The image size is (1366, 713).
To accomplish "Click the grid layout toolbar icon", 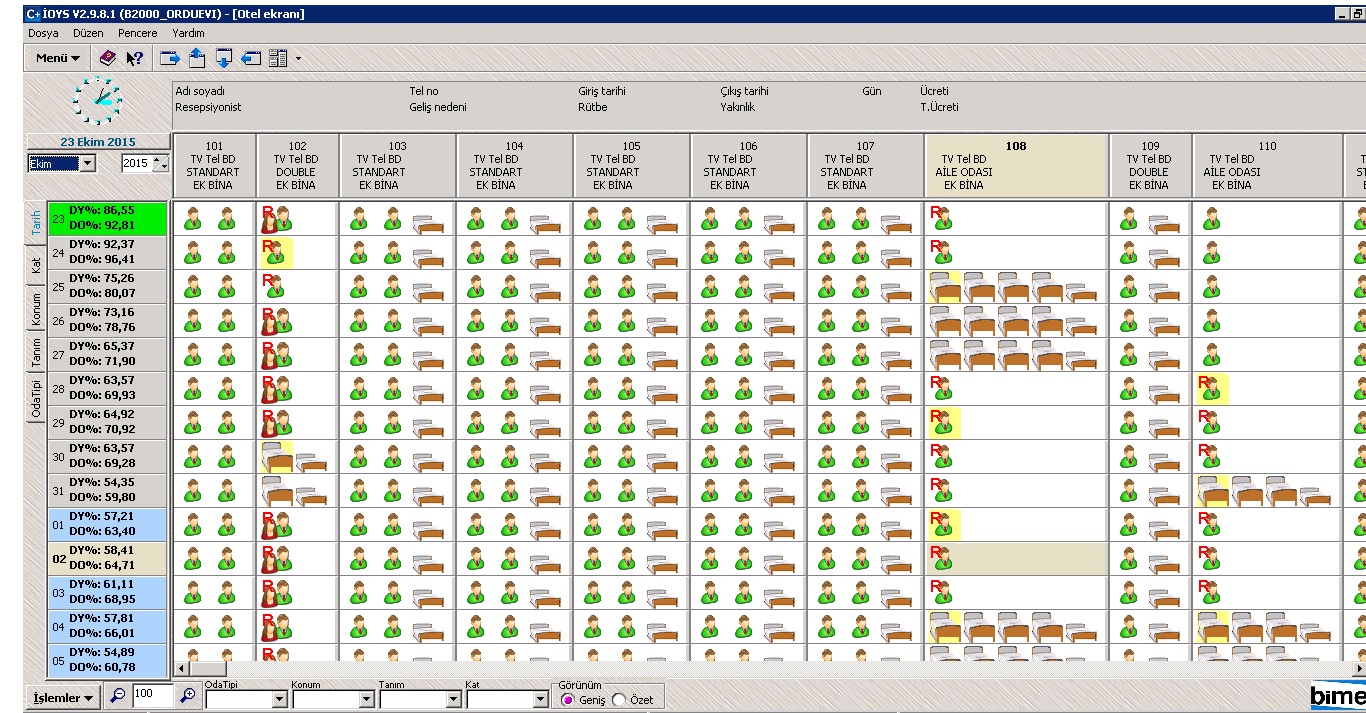I will click(278, 58).
